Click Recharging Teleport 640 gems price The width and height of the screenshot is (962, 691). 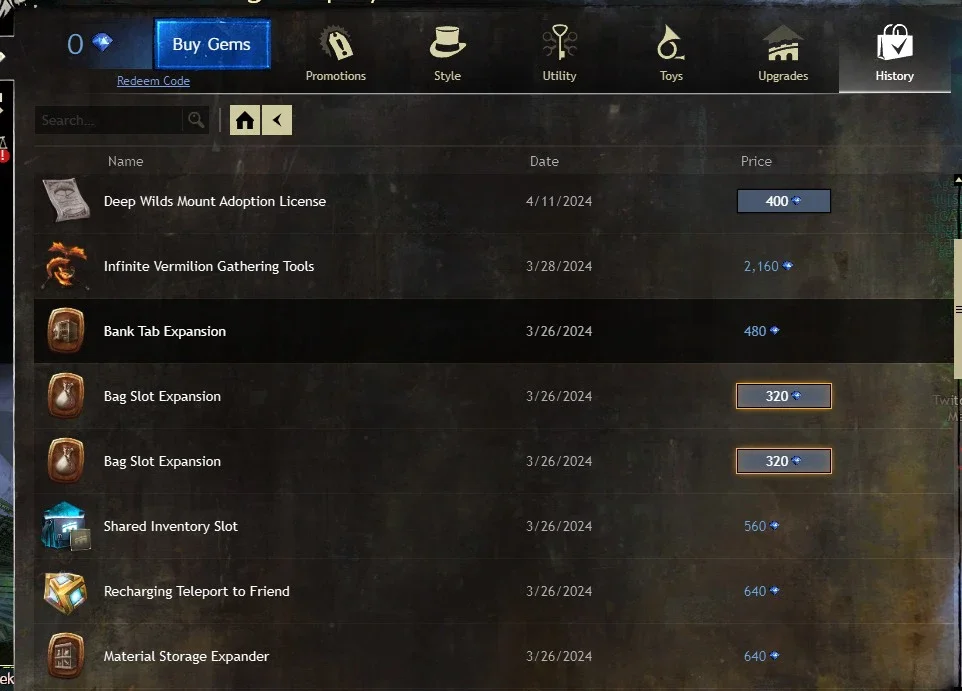[x=761, y=592]
